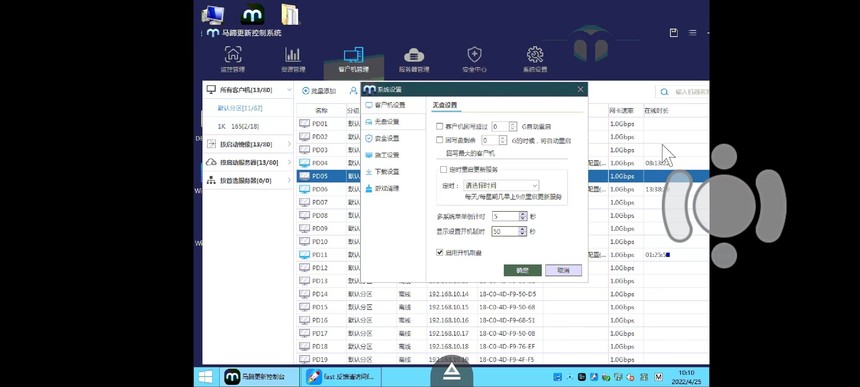Adjust 回写盘剩余 value spinner arrows
Screen dimensions: 860x387
coord(503,140)
